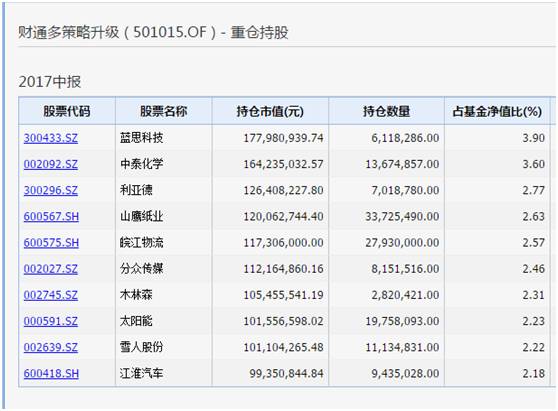Open the 600418.SH stock link

coord(51,374)
